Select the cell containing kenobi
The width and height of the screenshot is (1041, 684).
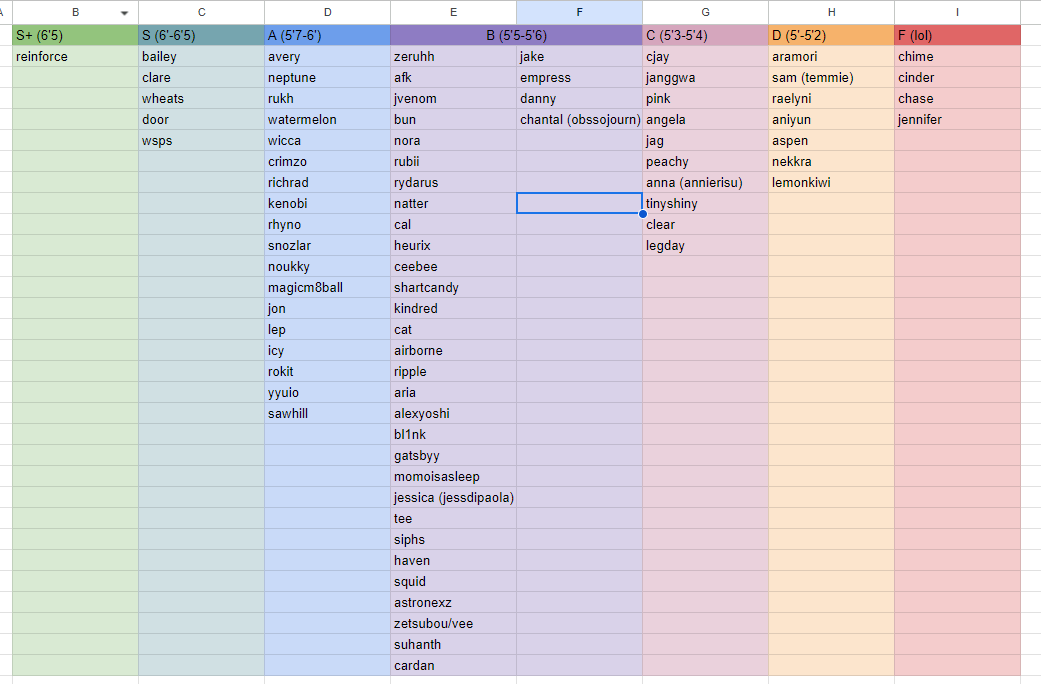pos(327,203)
